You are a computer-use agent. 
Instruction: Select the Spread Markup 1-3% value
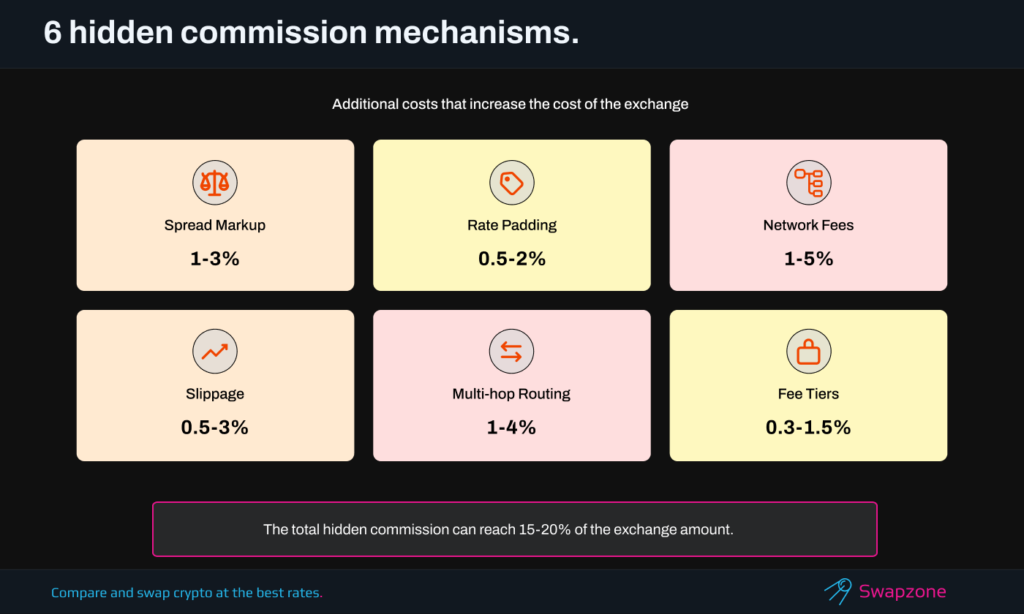(x=215, y=259)
